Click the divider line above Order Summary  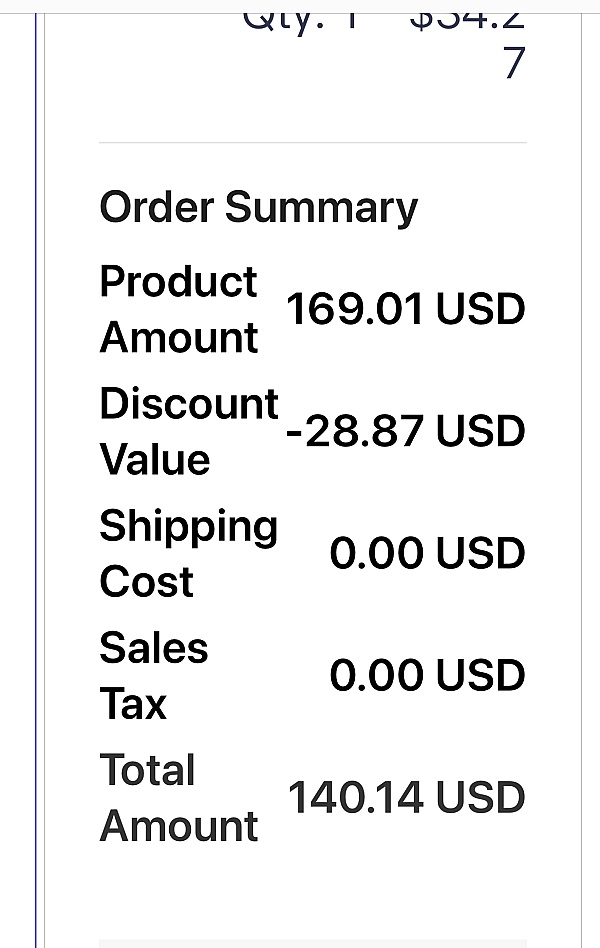pyautogui.click(x=312, y=143)
